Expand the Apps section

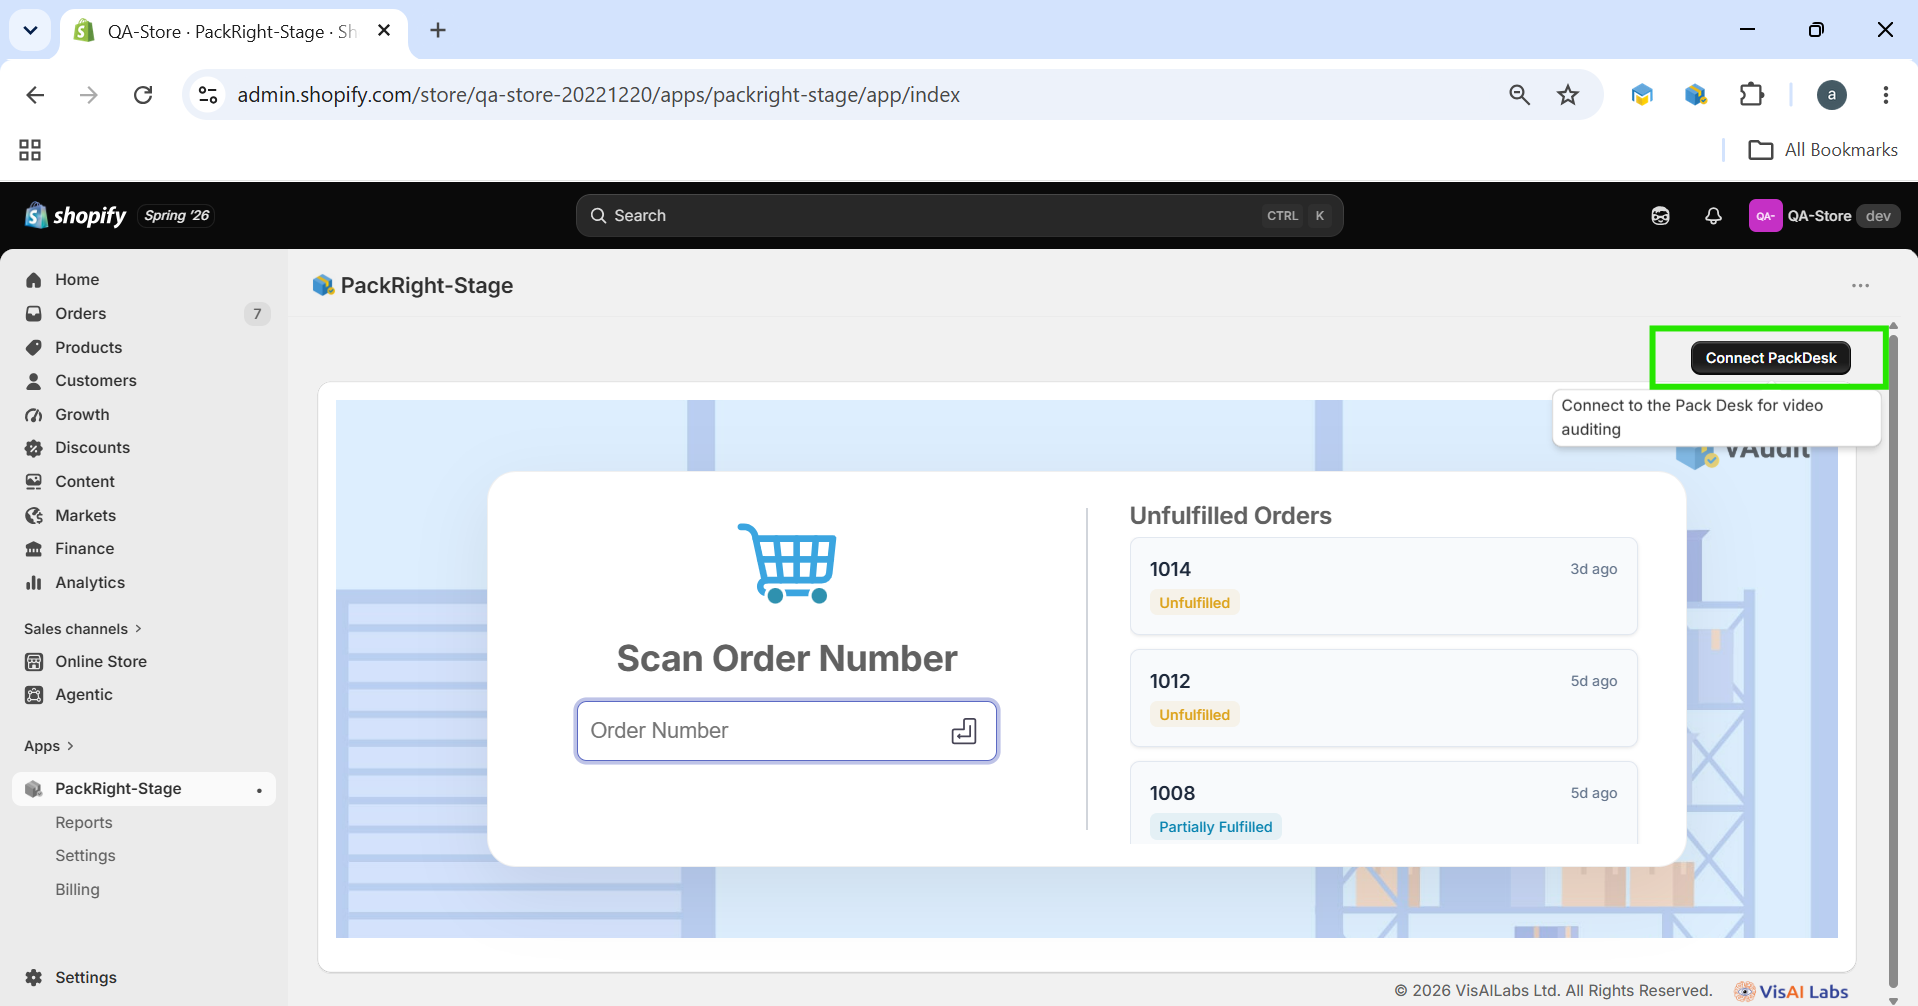[49, 746]
